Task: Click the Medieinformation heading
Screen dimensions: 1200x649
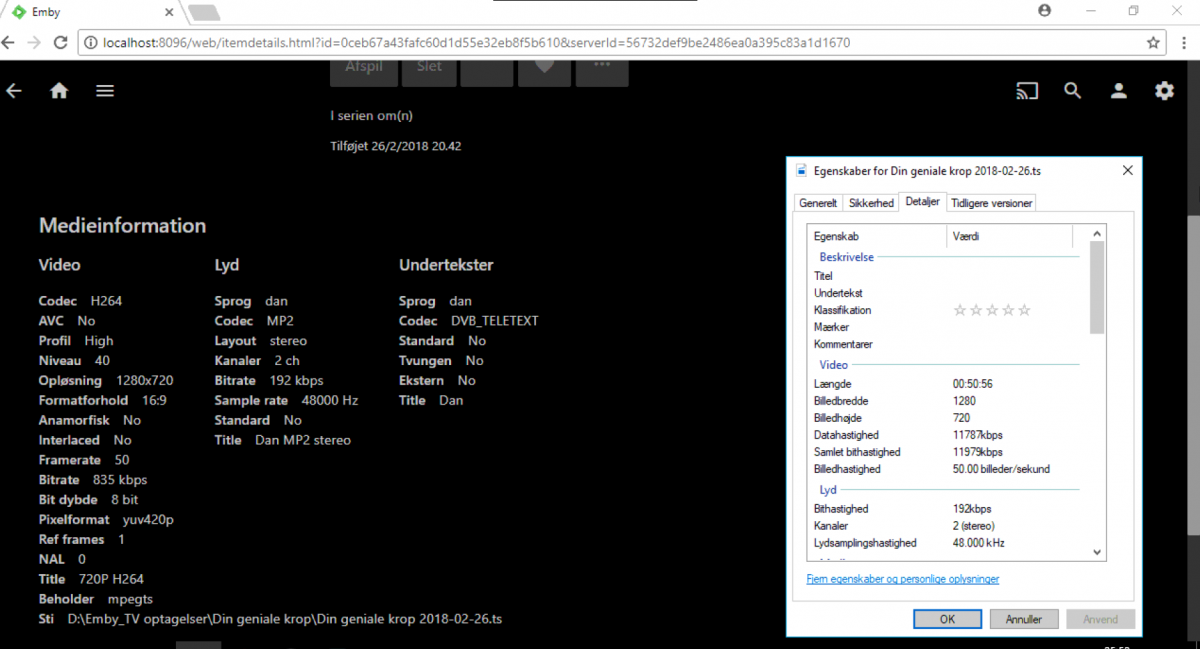Action: pyautogui.click(x=122, y=226)
